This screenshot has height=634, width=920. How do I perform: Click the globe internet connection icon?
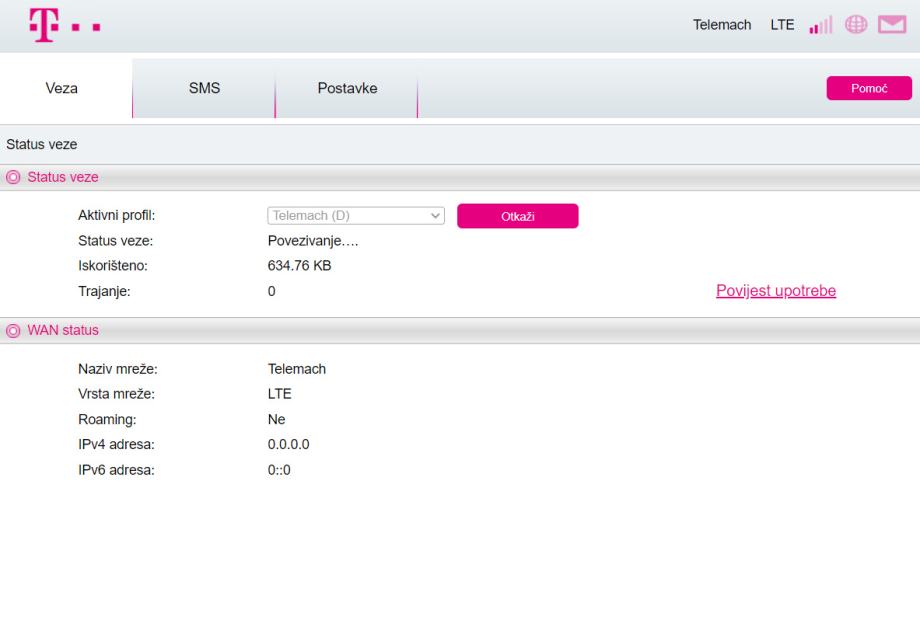pos(856,25)
